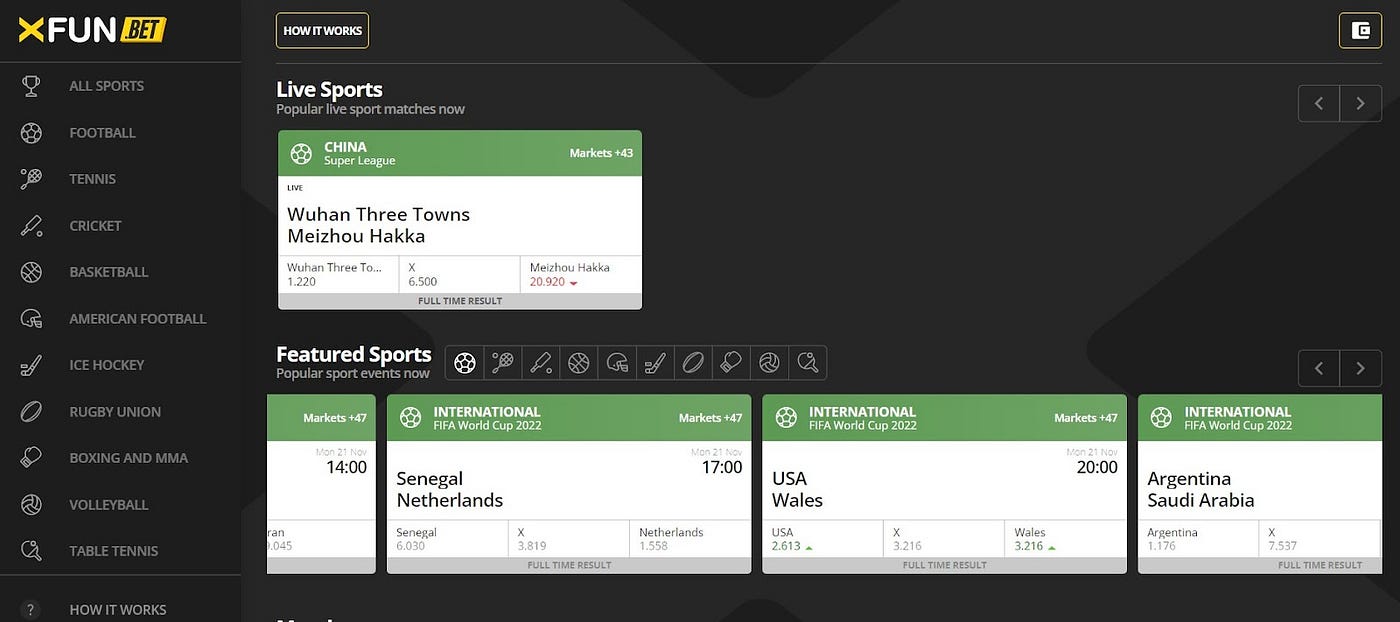
Task: Select the Volleyball icon in sidebar
Action: click(x=31, y=504)
